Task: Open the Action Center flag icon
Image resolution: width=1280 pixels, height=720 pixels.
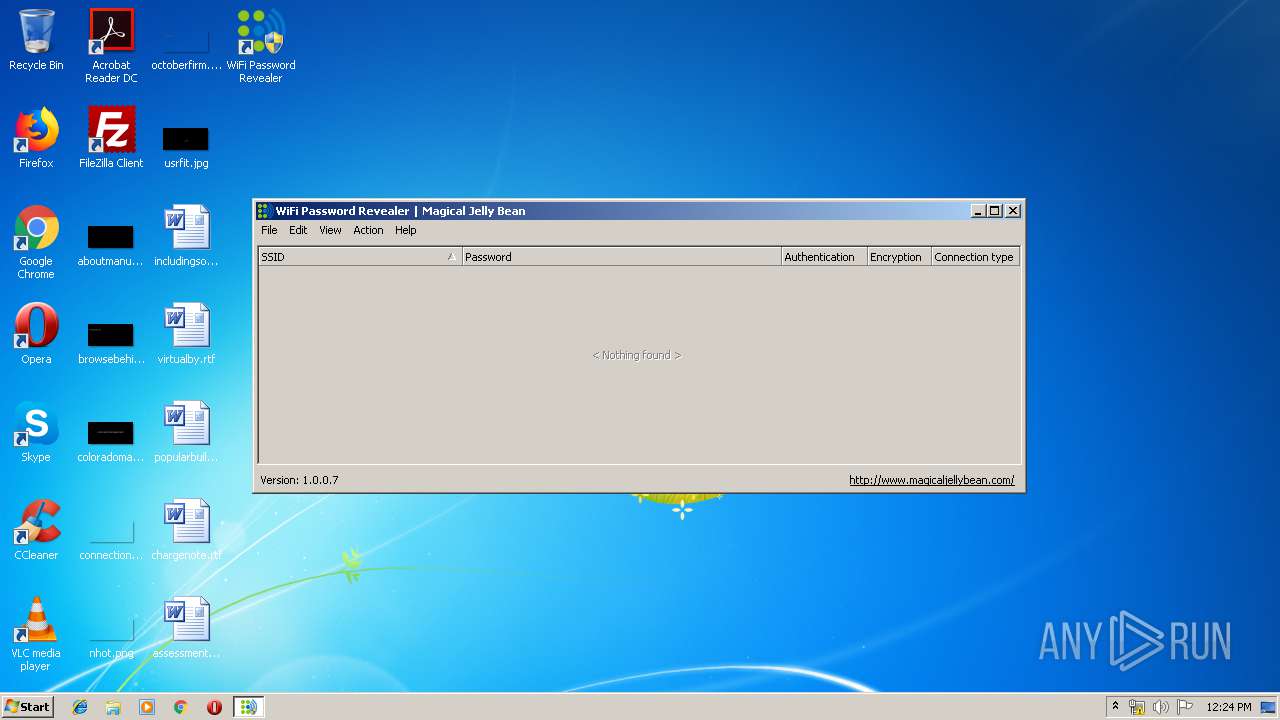Action: [1185, 707]
